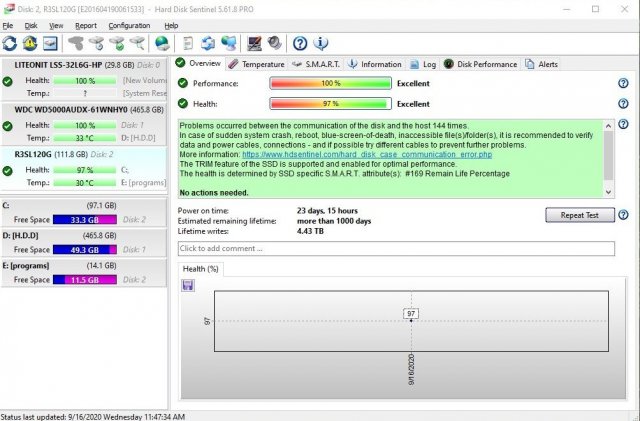Image resolution: width=640 pixels, height=421 pixels.
Task: Click the save chart floppy disk icon
Action: tap(188, 285)
